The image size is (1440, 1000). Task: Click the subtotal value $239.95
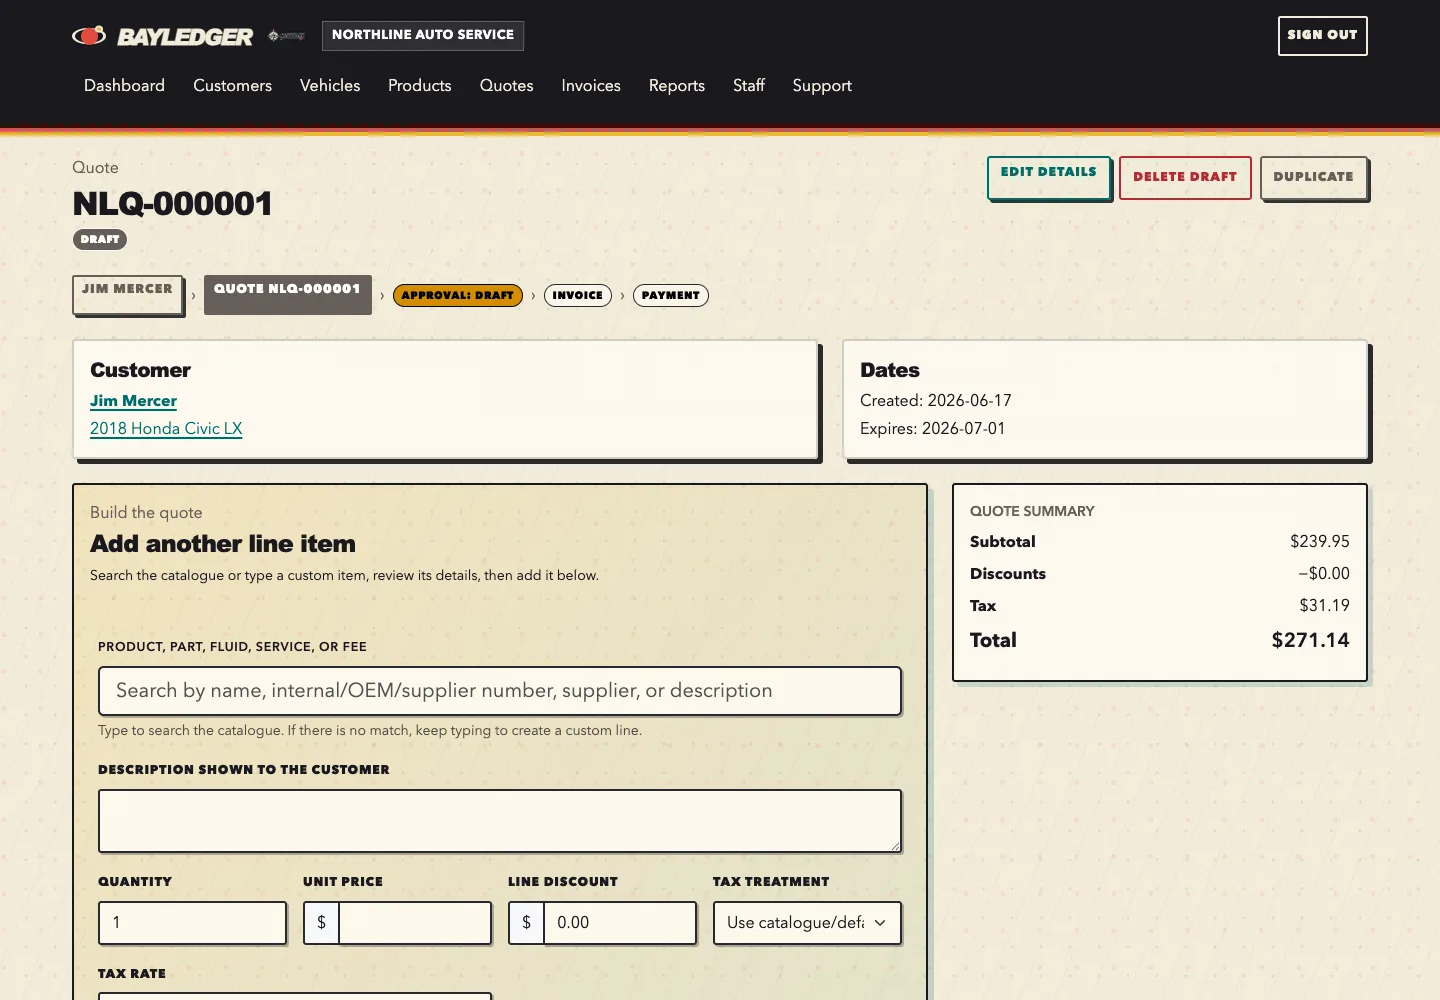point(1319,541)
